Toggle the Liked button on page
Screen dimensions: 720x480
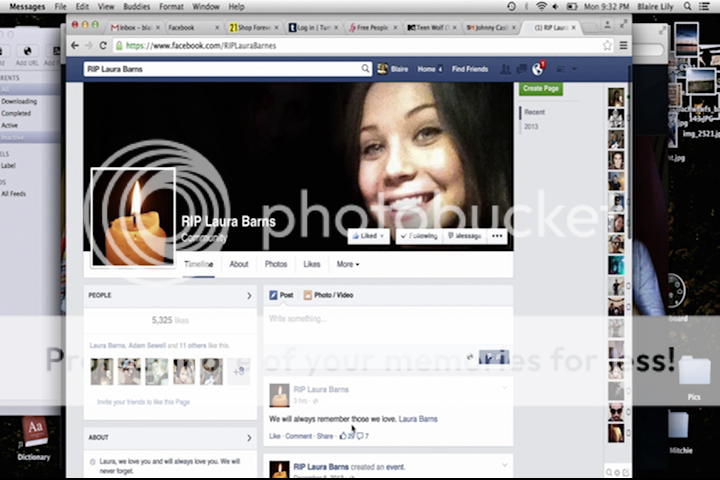pyautogui.click(x=368, y=236)
